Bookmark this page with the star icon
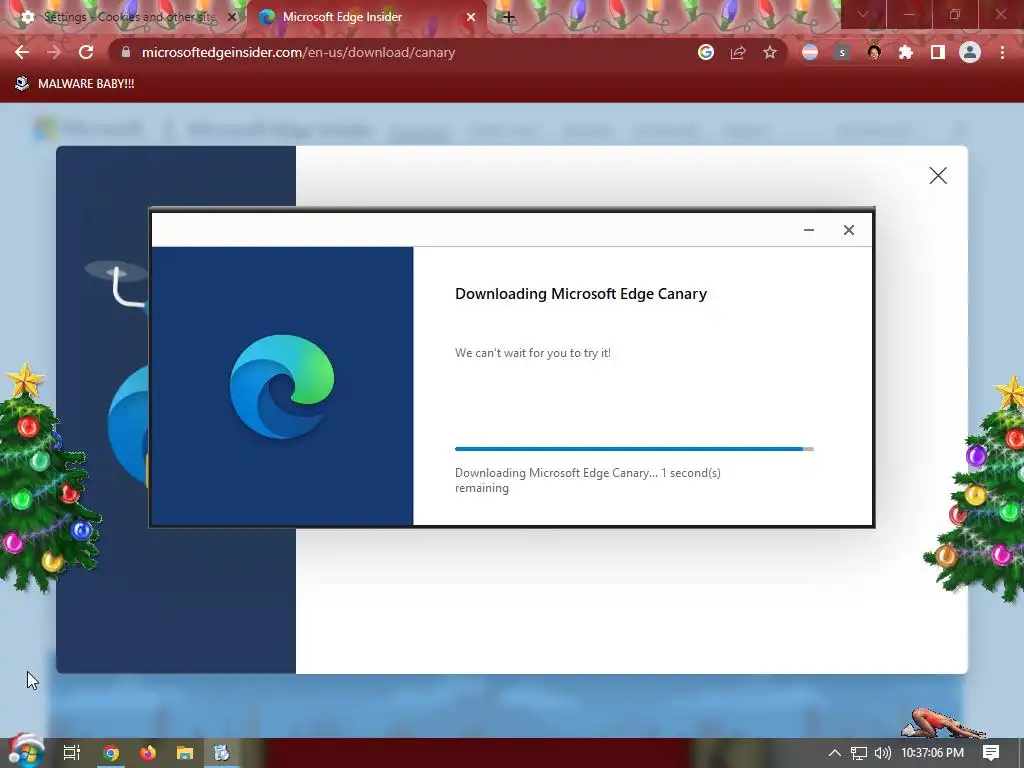This screenshot has width=1024, height=768. click(x=770, y=52)
